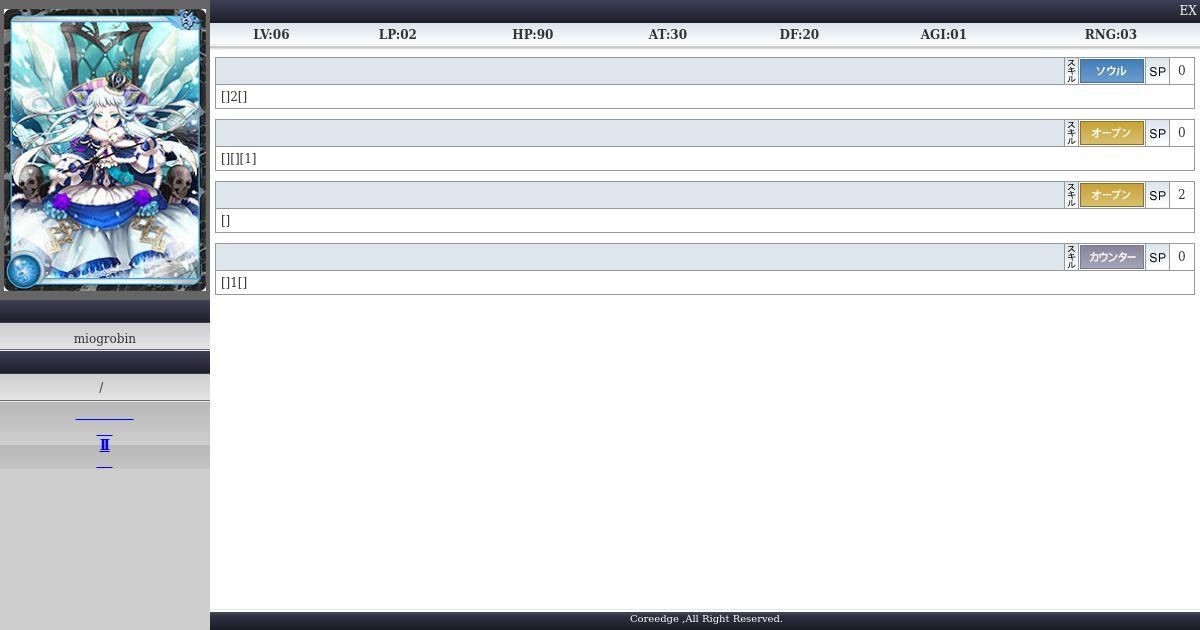
Task: Click the DF:20 stat
Action: tap(799, 34)
